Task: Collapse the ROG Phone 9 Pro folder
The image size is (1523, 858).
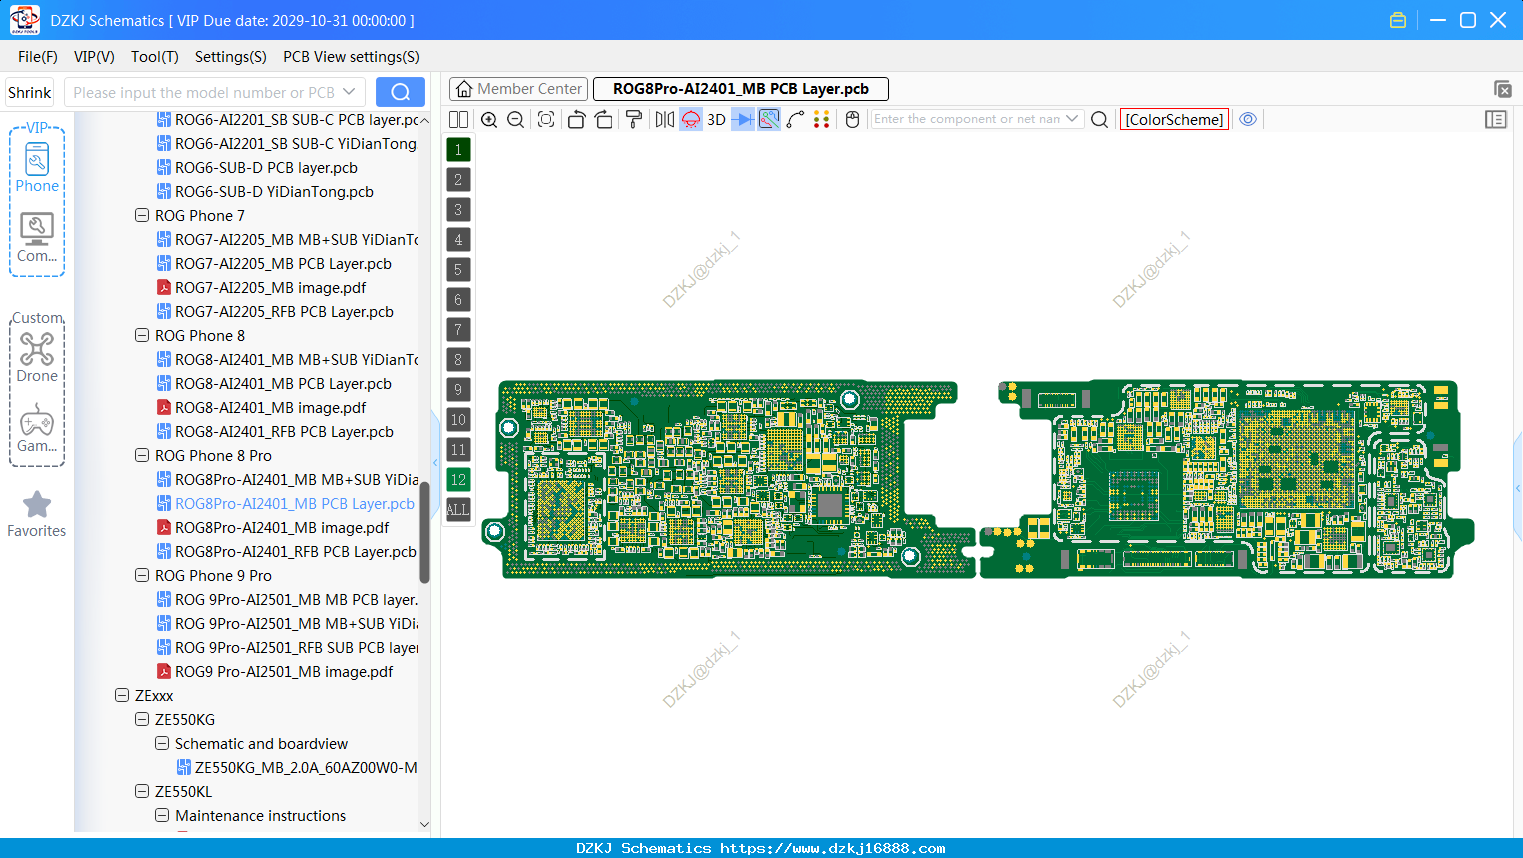Action: pyautogui.click(x=142, y=575)
